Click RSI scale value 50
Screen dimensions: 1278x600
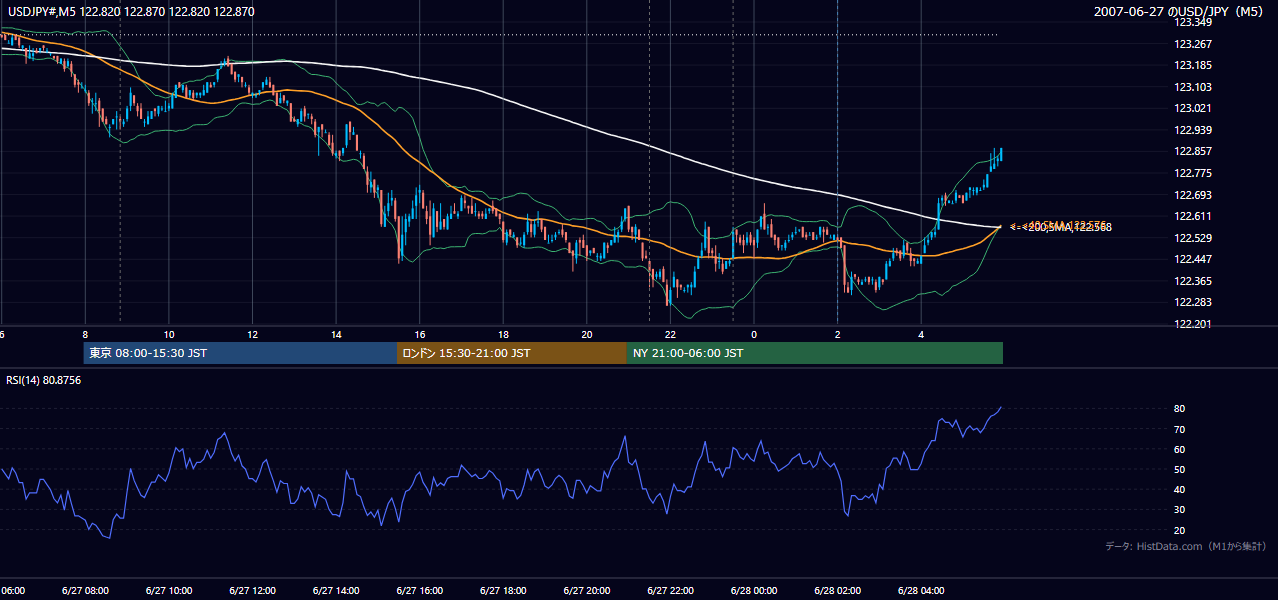coord(1180,469)
